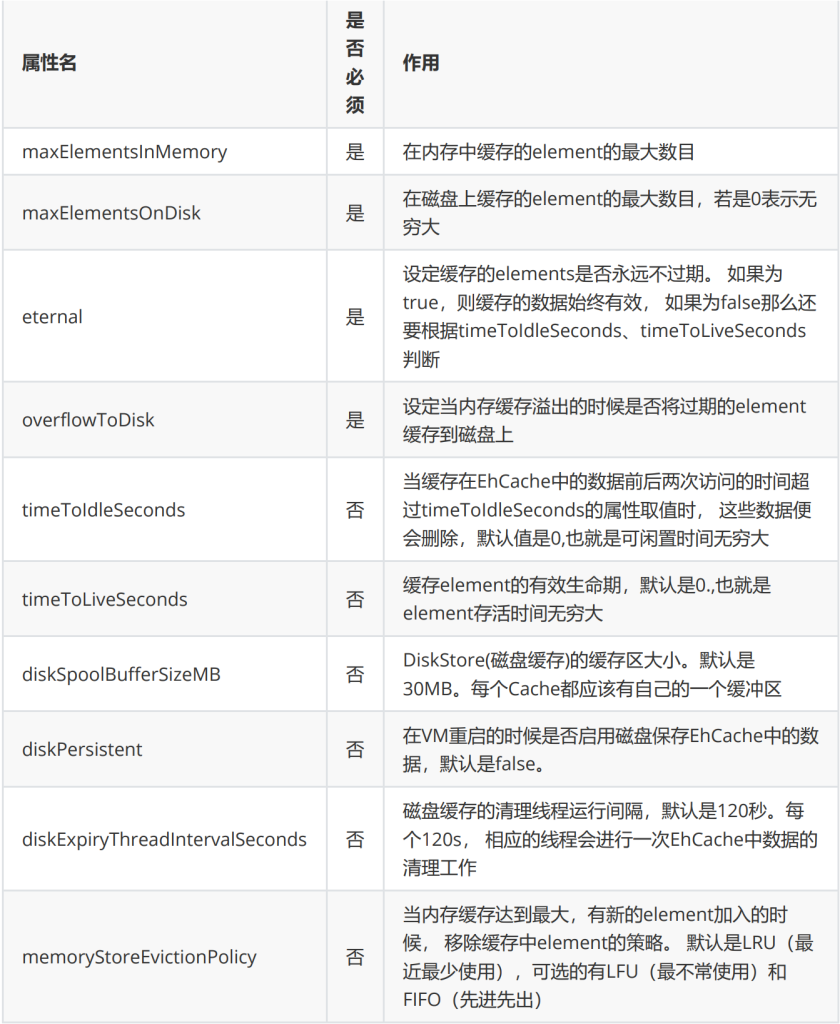This screenshot has width=840, height=1024.
Task: Select the timeToLiveSeconds property name
Action: [x=105, y=600]
